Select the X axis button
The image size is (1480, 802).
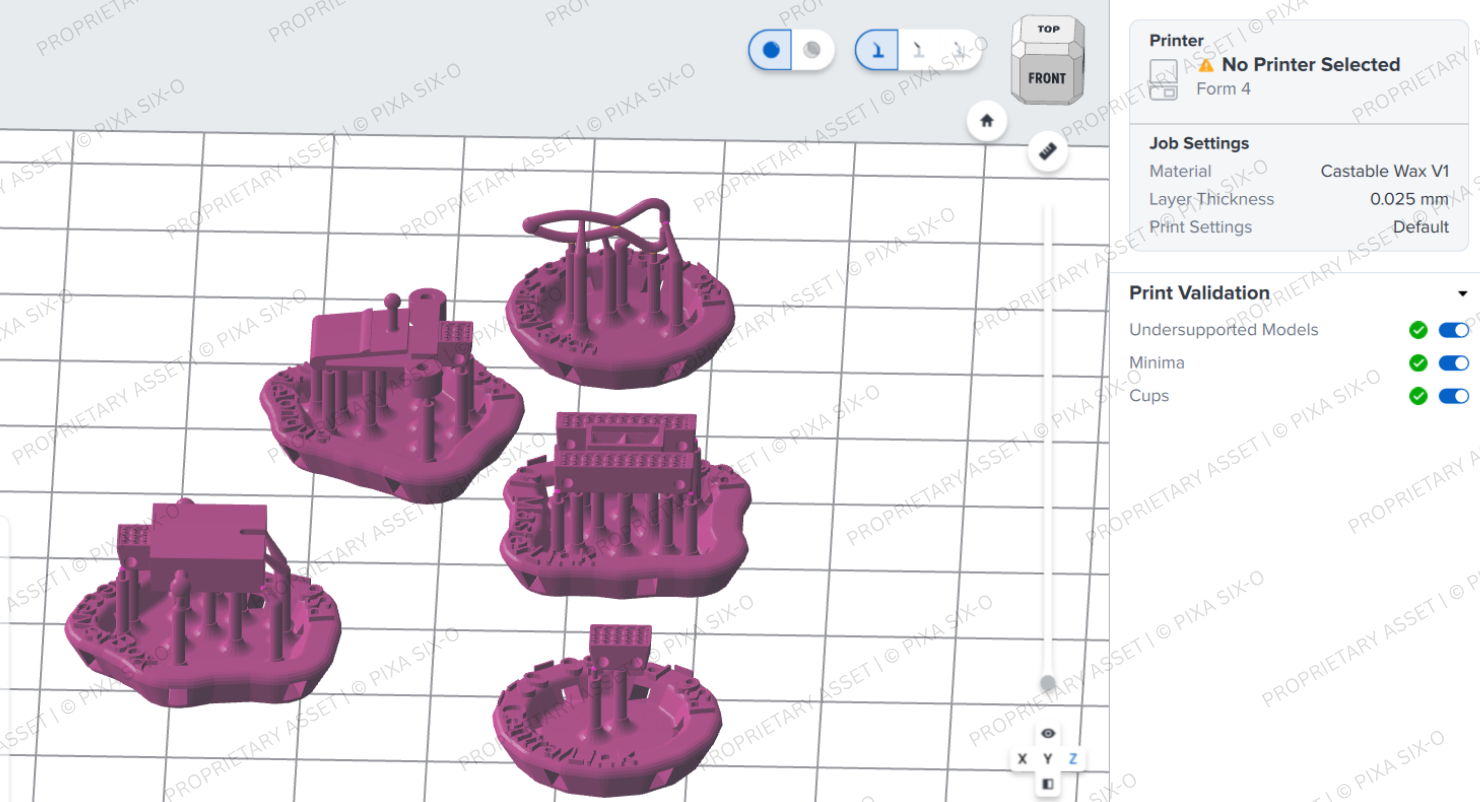coord(1022,759)
